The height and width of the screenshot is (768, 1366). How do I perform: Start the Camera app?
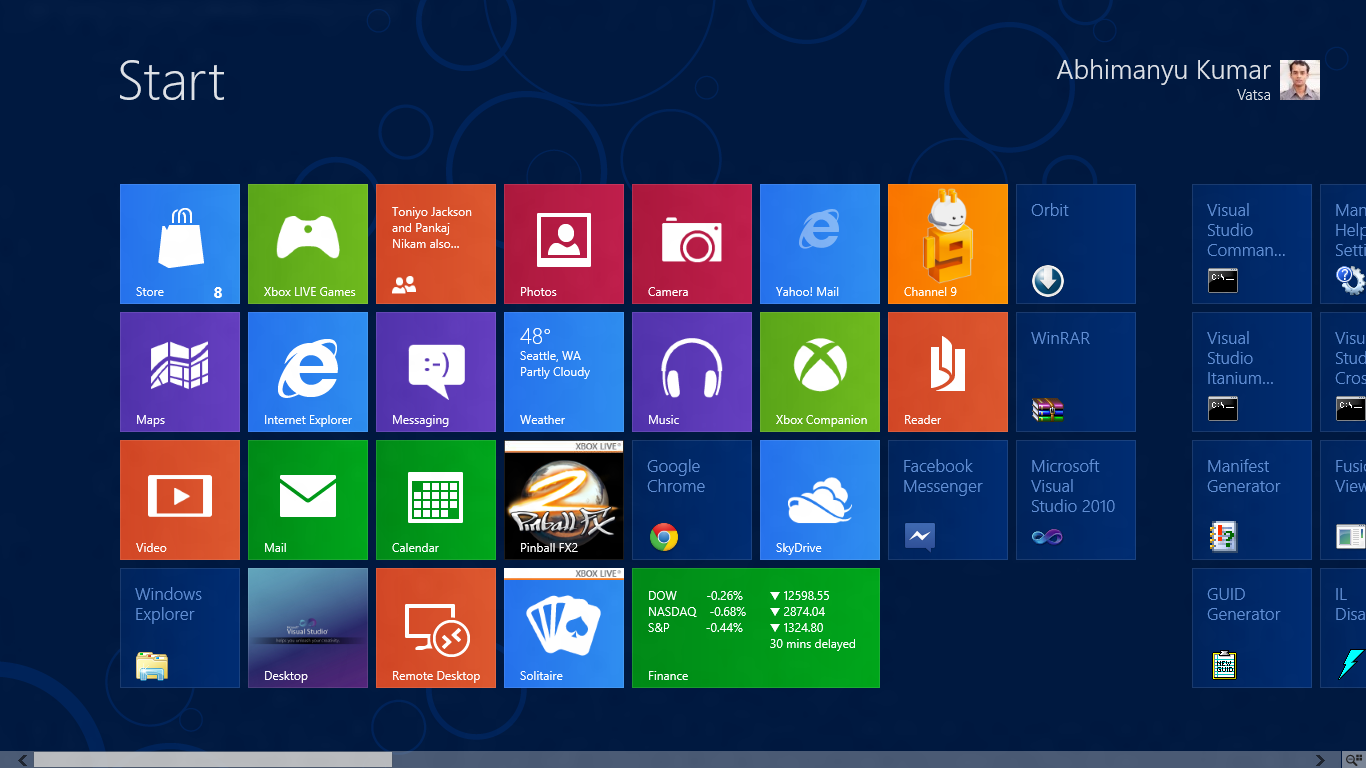[692, 244]
